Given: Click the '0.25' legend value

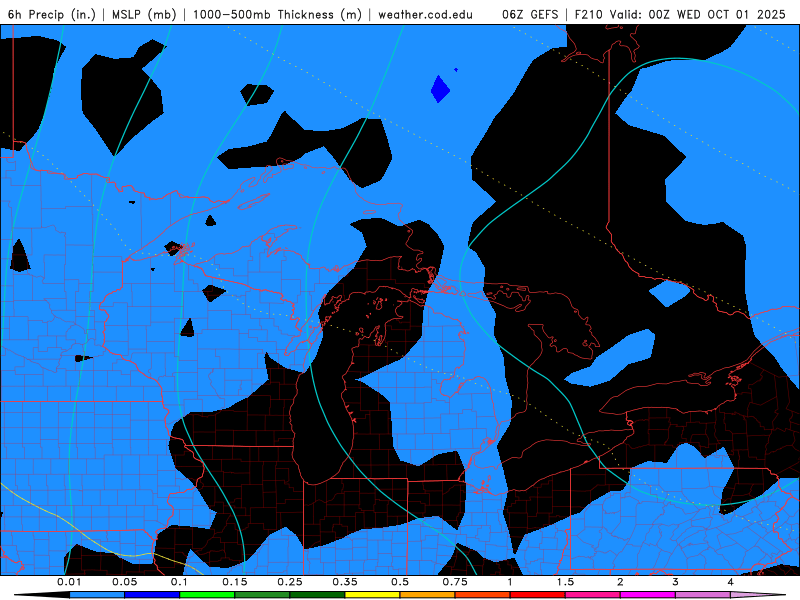Looking at the screenshot, I should pyautogui.click(x=290, y=582).
